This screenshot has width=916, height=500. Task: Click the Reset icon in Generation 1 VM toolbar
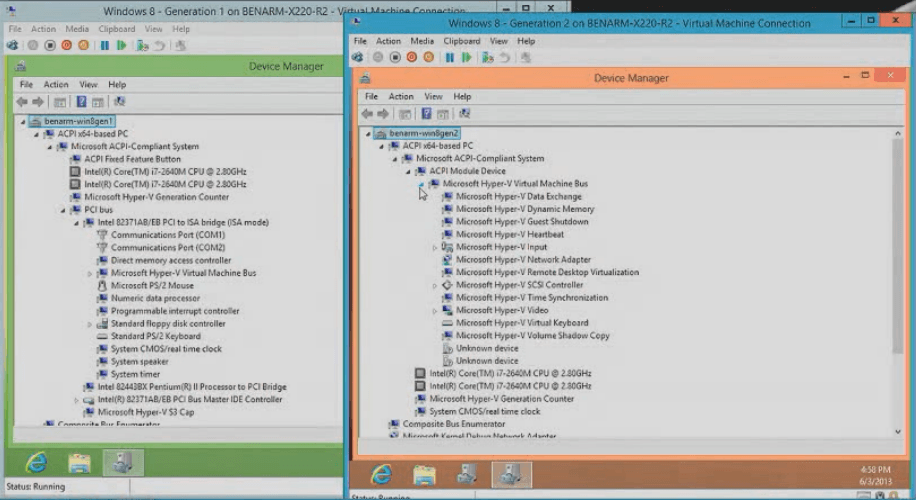pyautogui.click(x=122, y=45)
